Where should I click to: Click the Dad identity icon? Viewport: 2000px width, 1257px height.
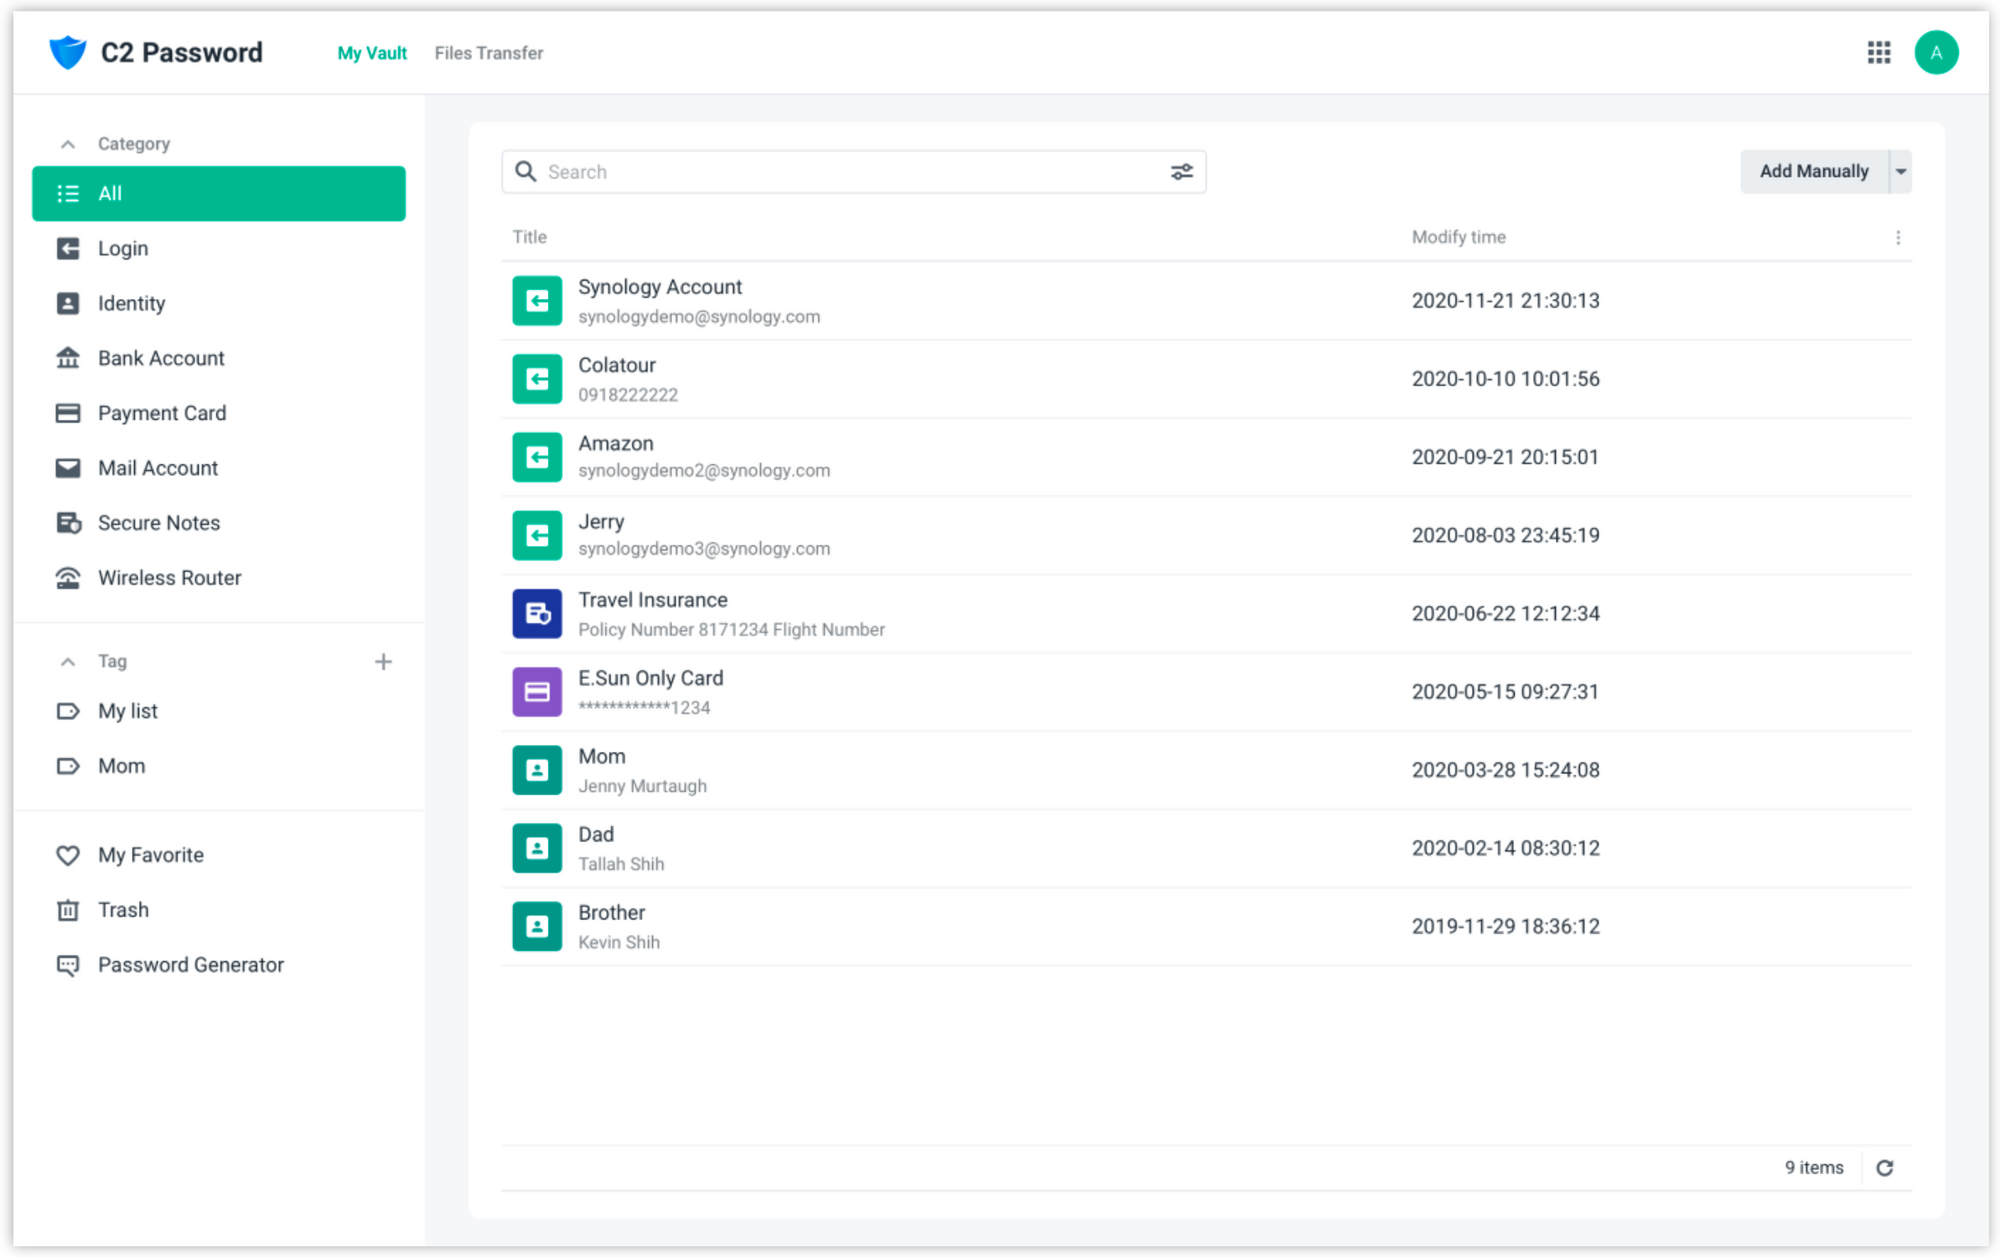click(537, 849)
